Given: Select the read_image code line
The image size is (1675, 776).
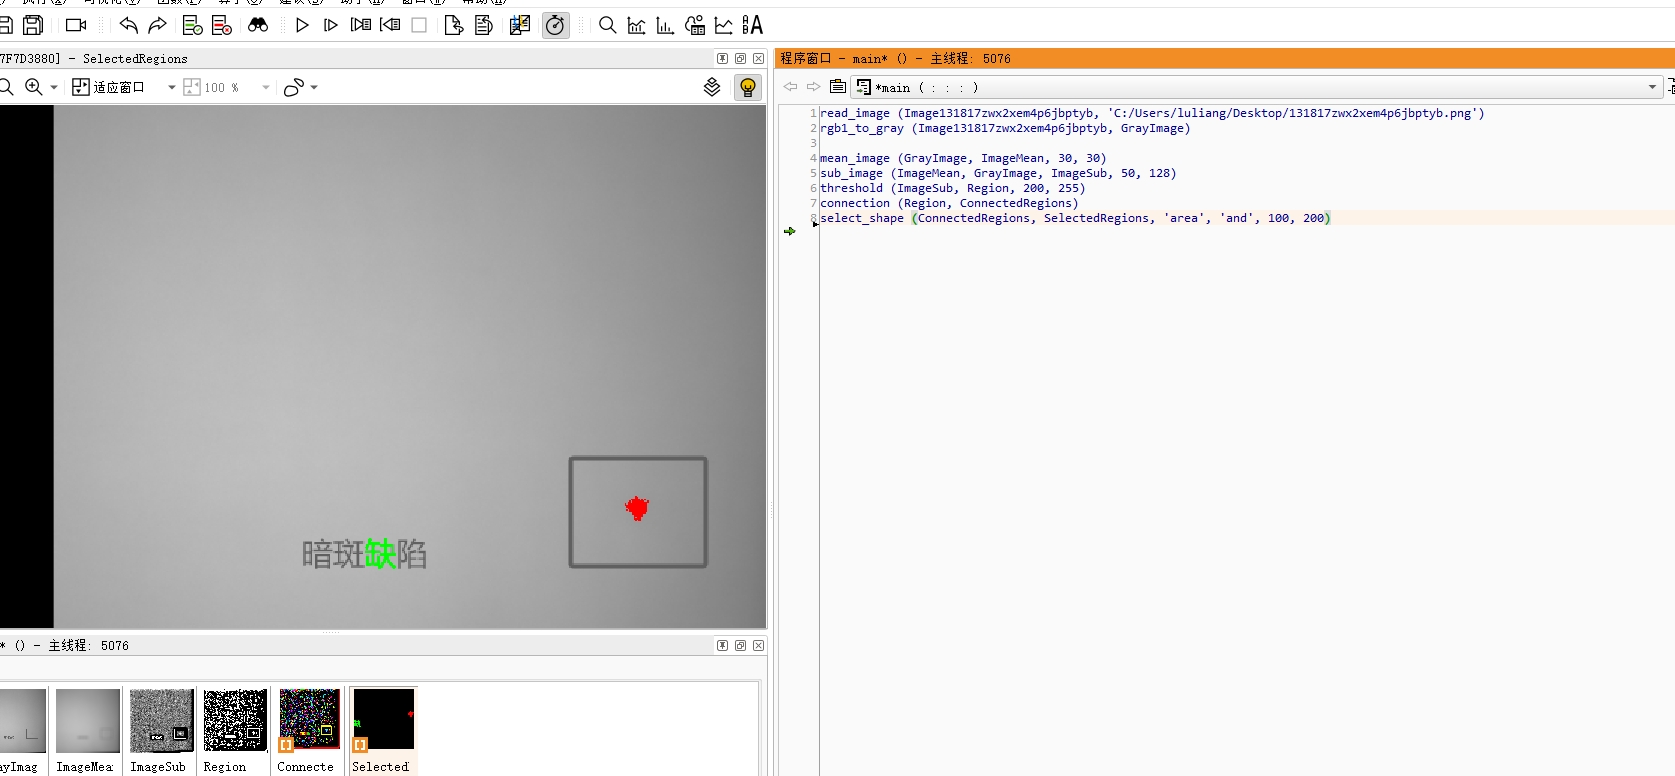Looking at the screenshot, I should click(x=1152, y=113).
